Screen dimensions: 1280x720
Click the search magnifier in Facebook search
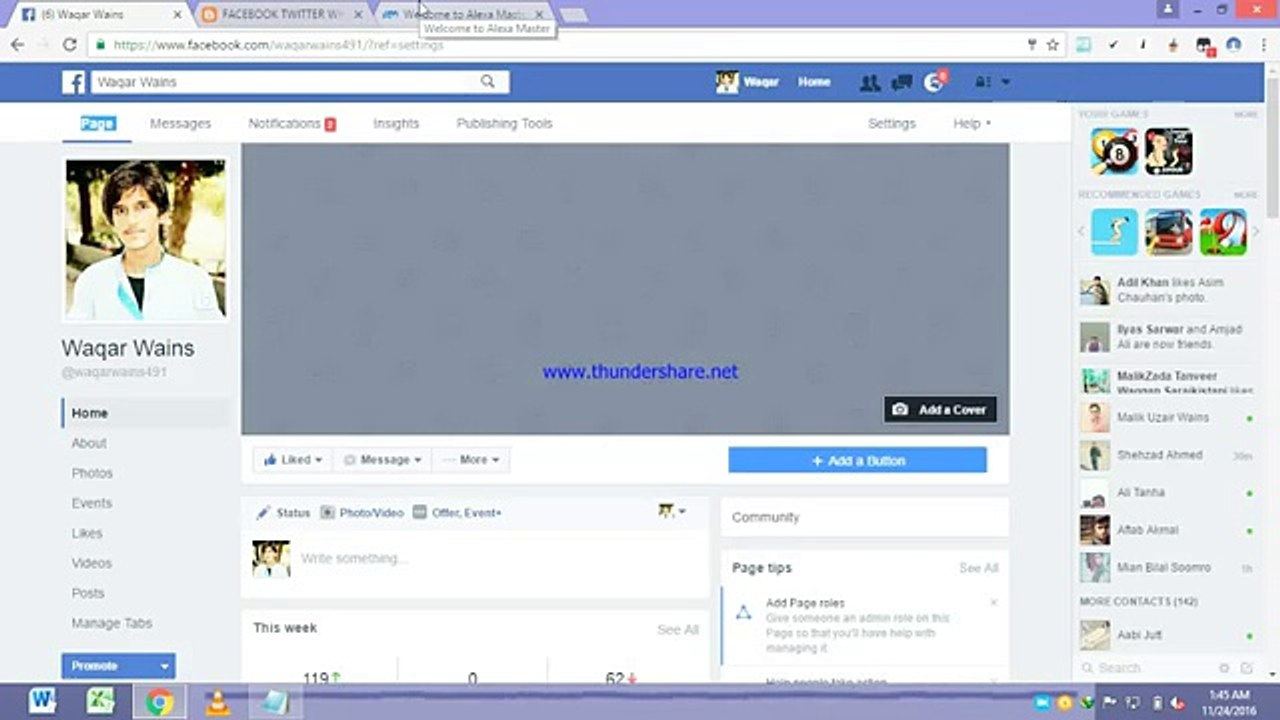(488, 82)
